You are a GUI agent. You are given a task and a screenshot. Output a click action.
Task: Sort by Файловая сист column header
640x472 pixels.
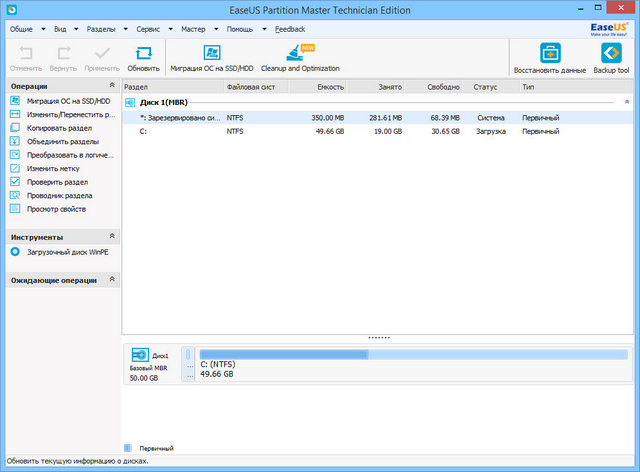coord(257,87)
